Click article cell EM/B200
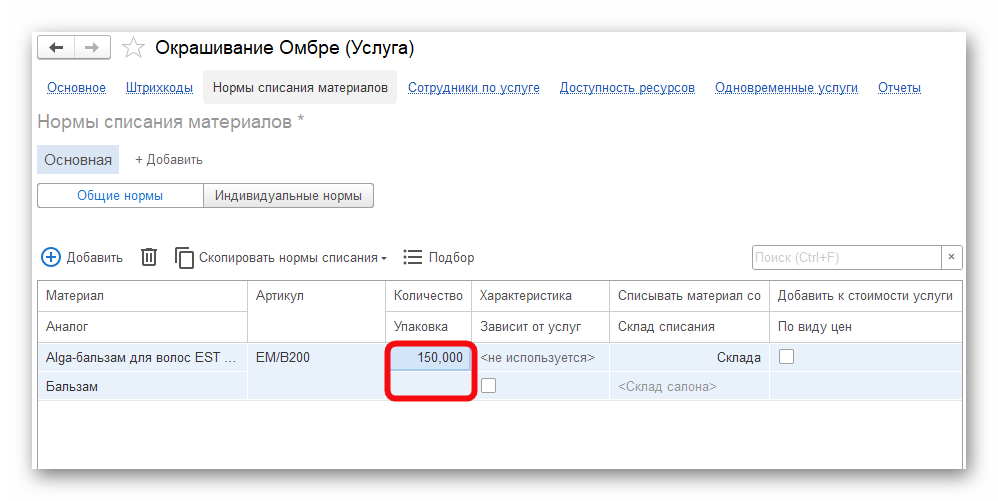This screenshot has width=998, height=501. (x=316, y=357)
